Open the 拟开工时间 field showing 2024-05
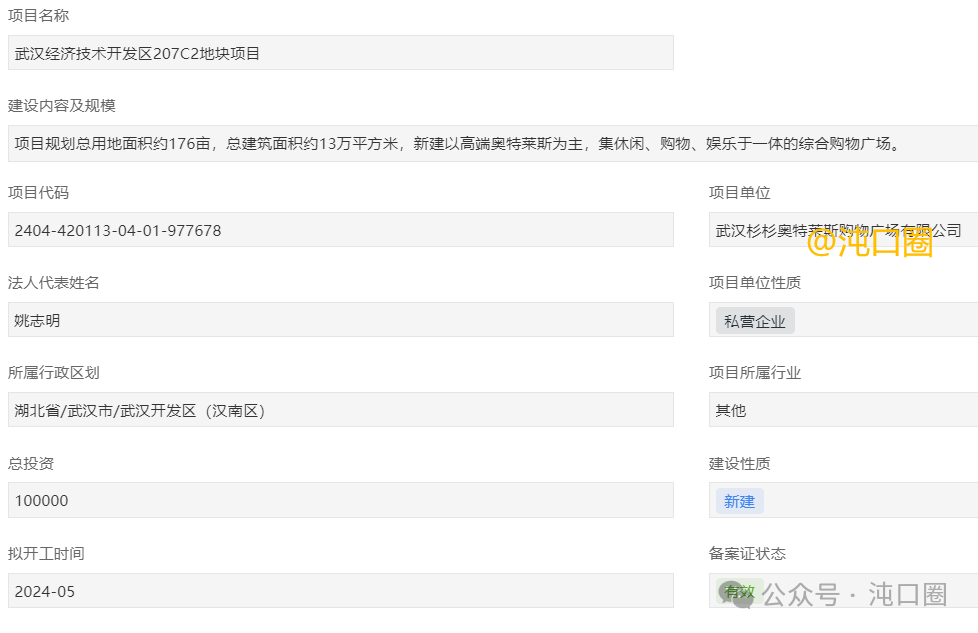This screenshot has height=633, width=978. [340, 591]
